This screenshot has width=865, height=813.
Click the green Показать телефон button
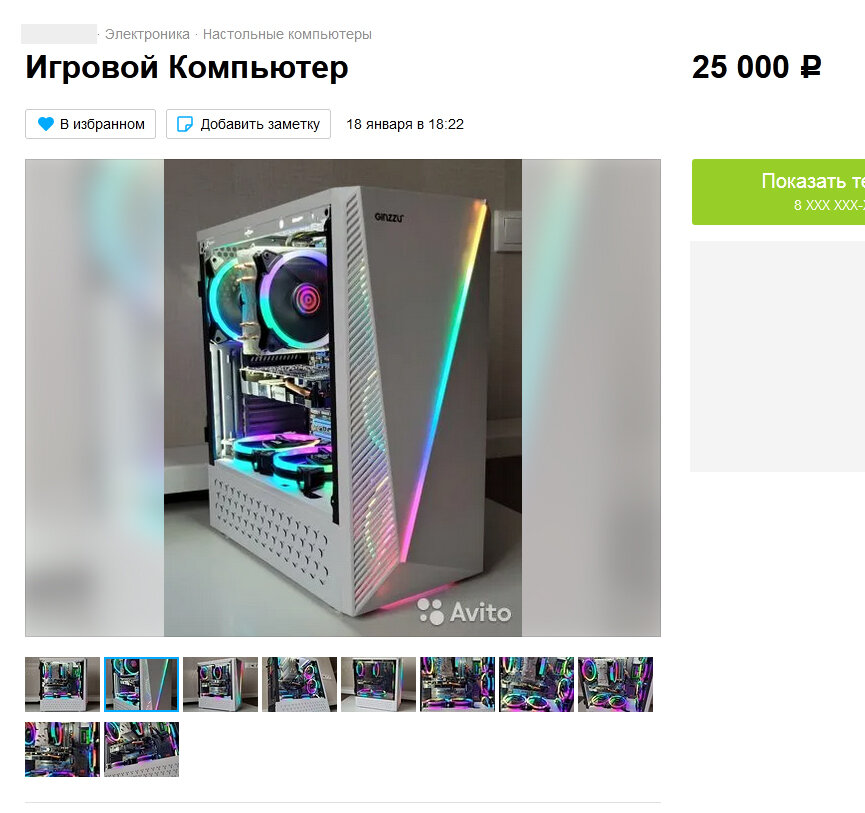point(778,192)
